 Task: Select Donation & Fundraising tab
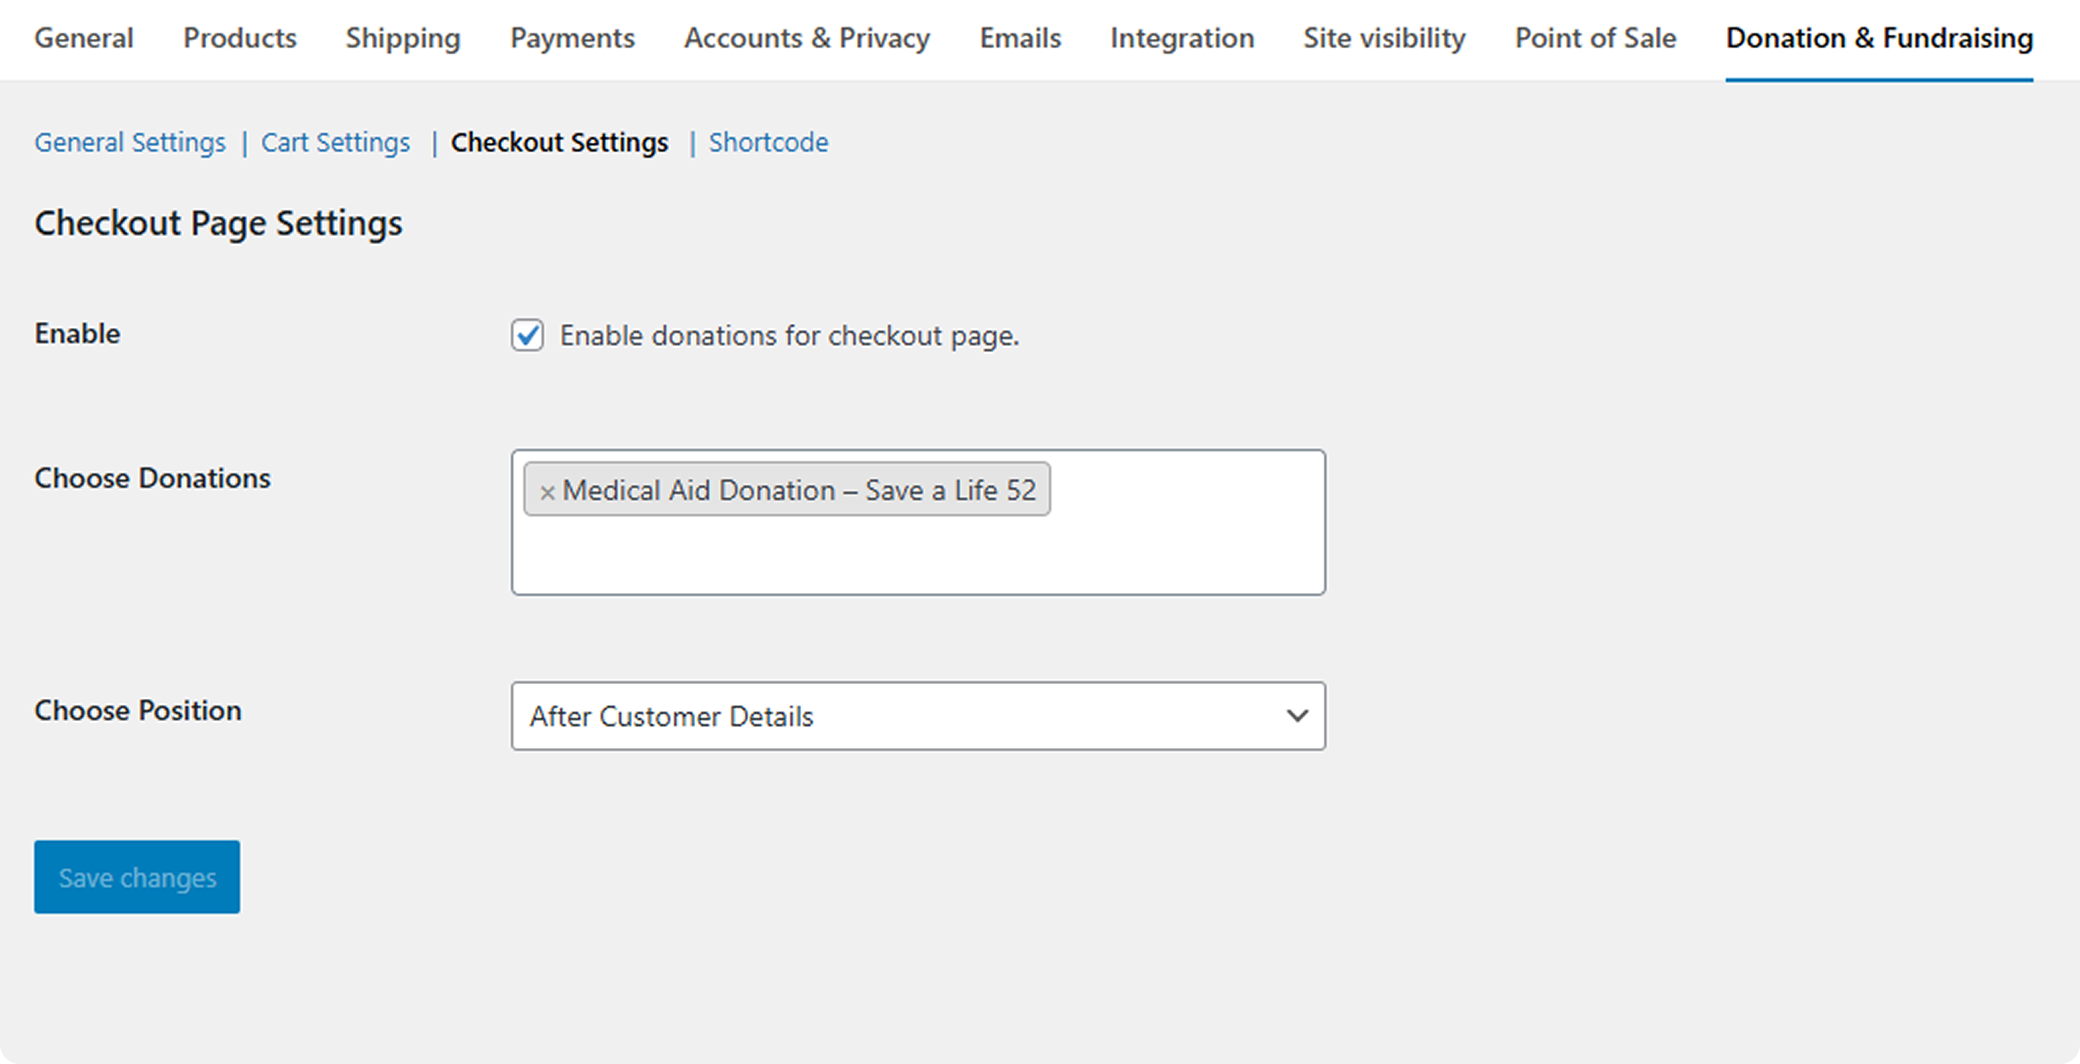[x=1879, y=38]
